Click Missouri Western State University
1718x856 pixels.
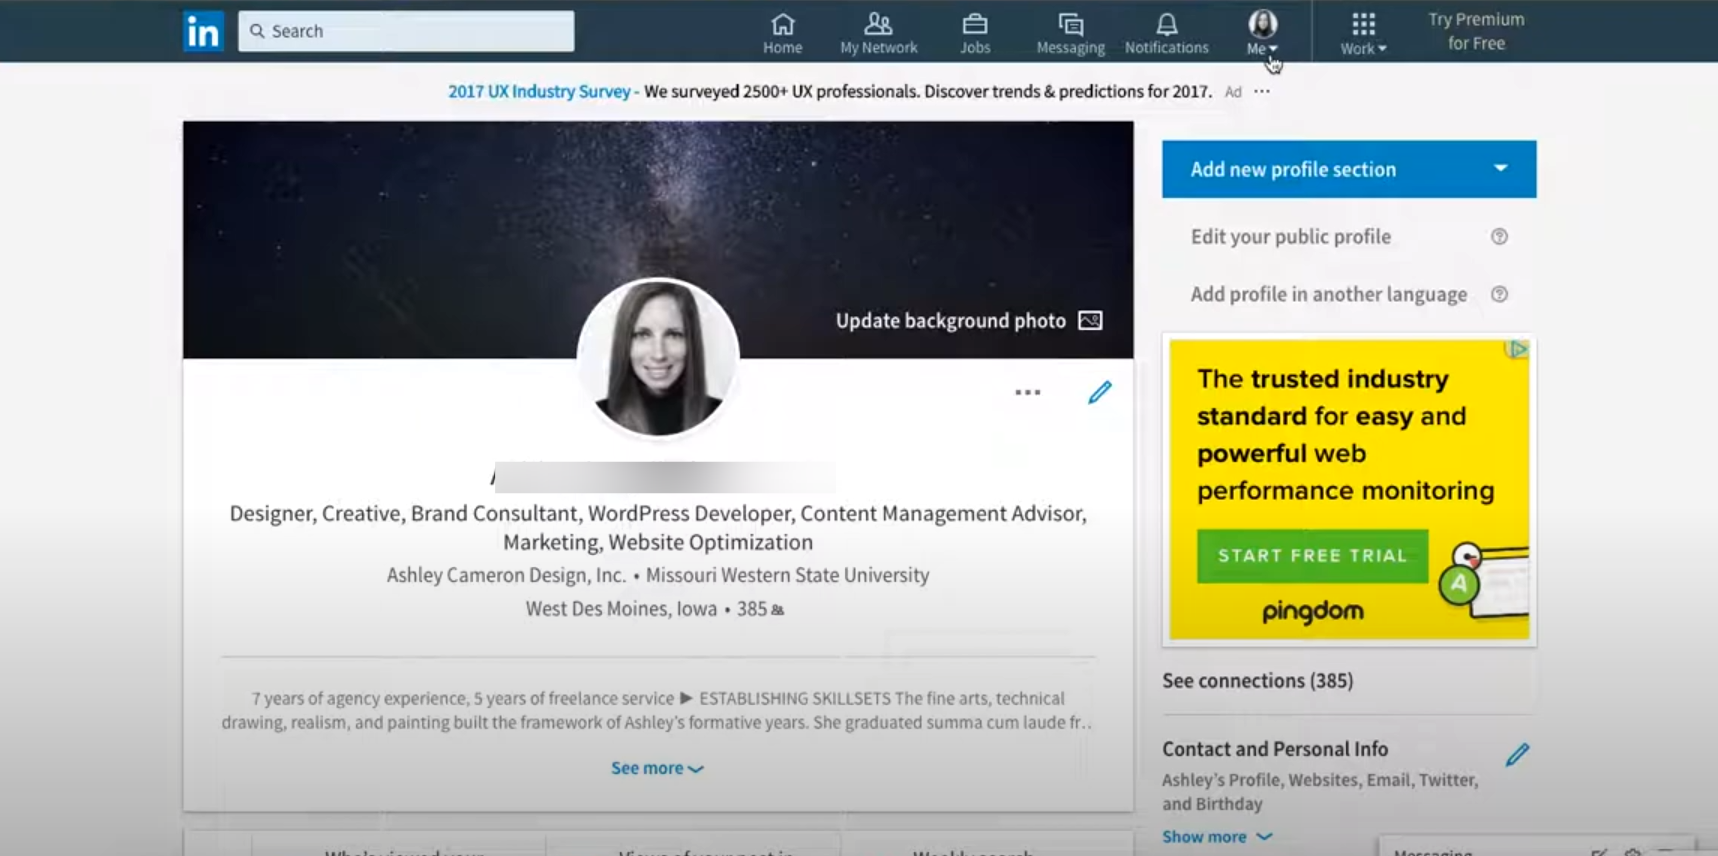[788, 575]
